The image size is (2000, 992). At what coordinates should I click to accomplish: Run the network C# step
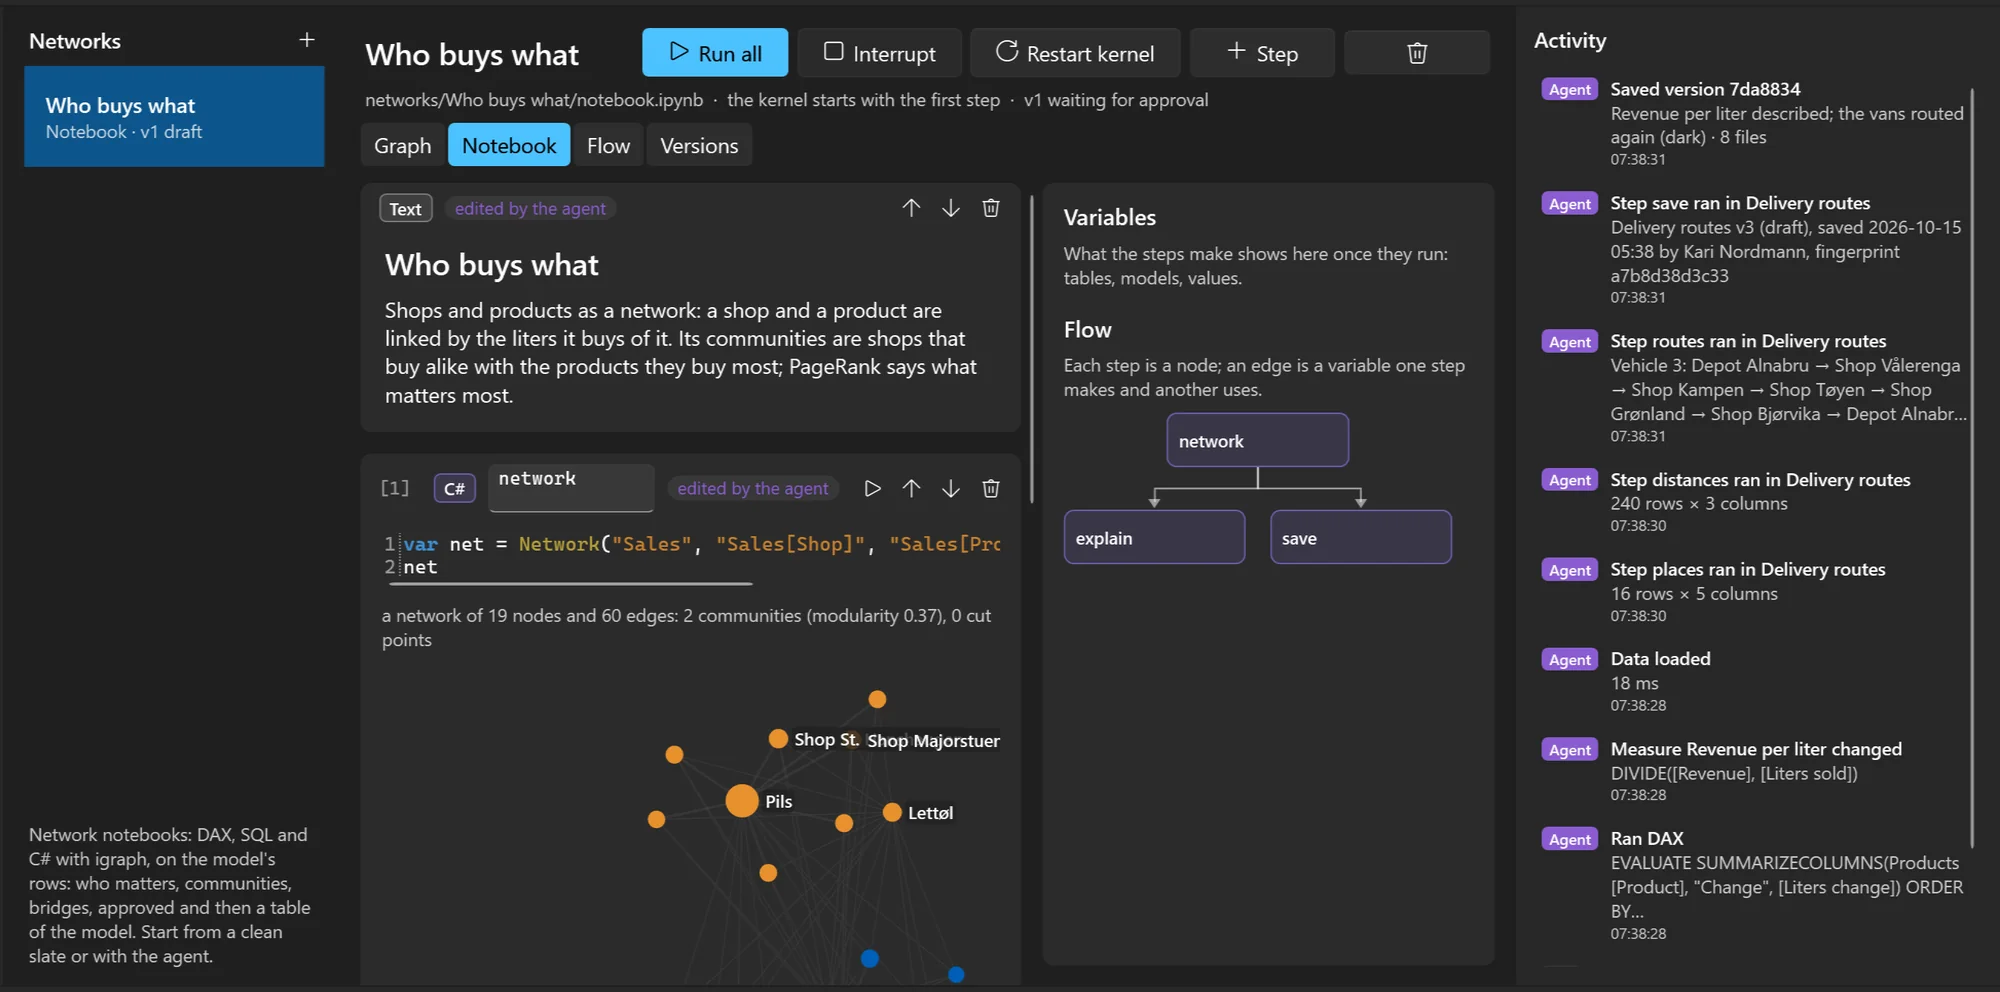[x=872, y=488]
